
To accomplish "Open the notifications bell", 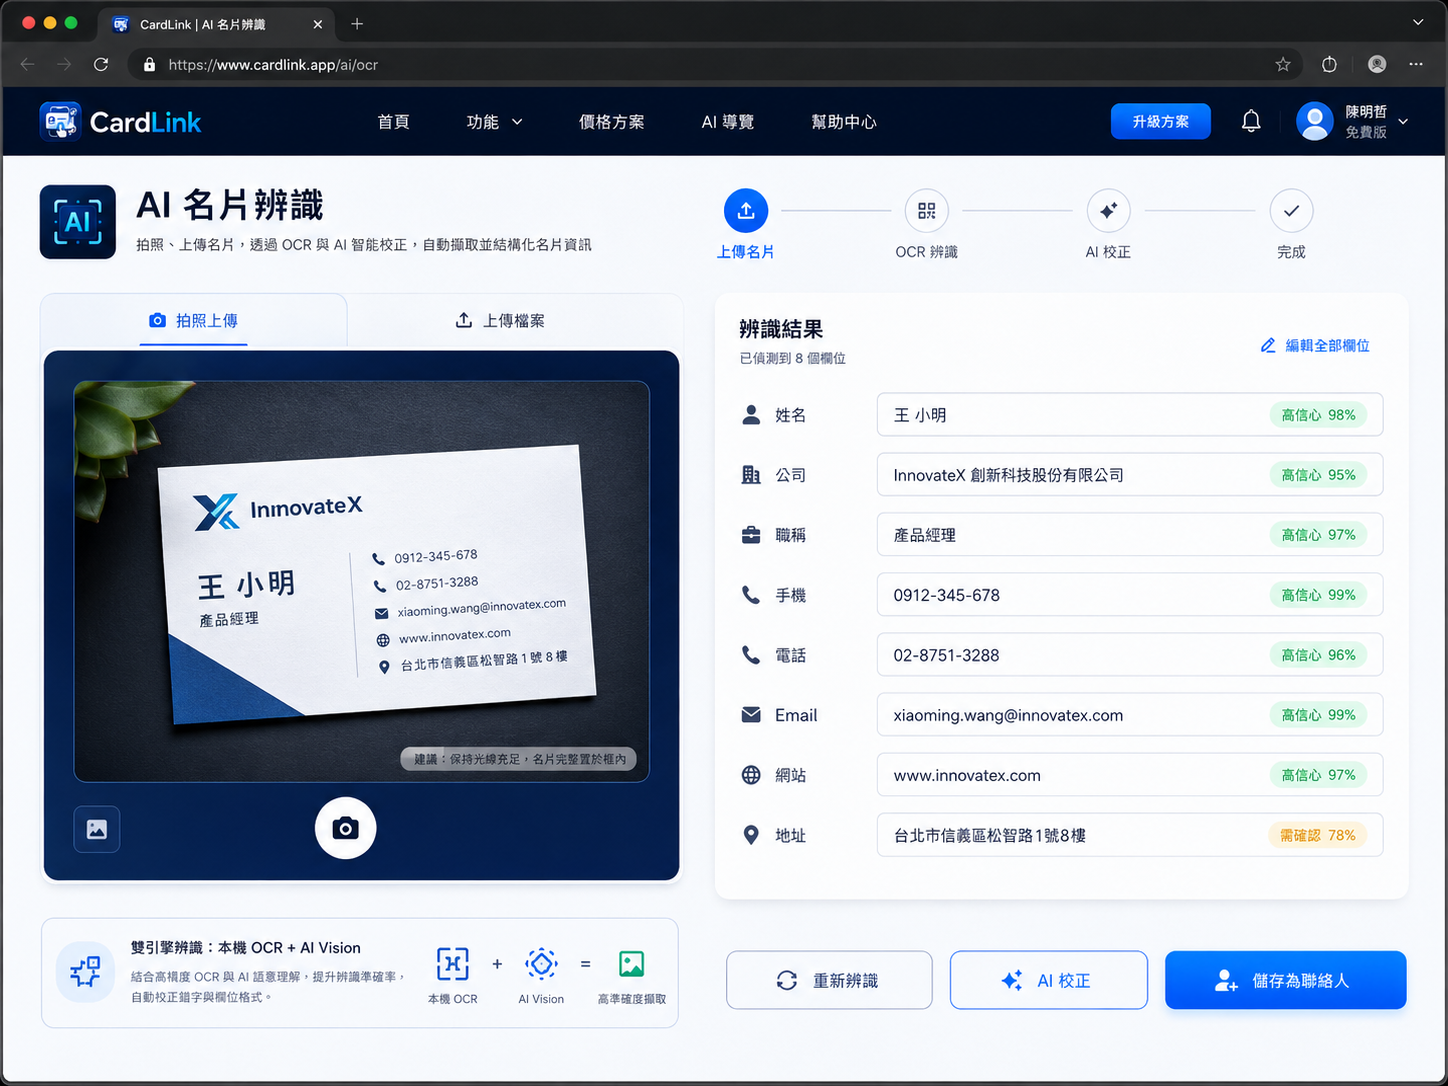I will click(x=1251, y=122).
